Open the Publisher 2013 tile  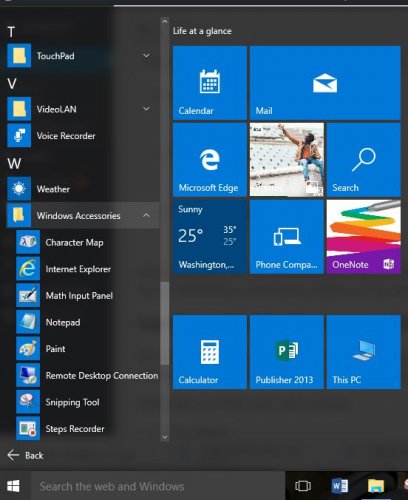287,352
